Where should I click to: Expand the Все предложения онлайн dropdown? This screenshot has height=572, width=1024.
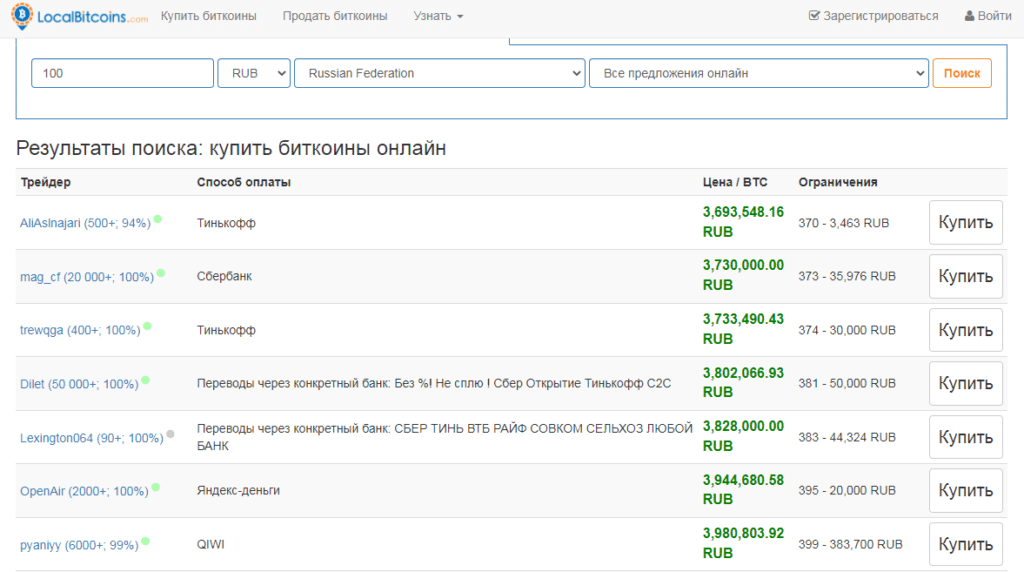point(759,73)
